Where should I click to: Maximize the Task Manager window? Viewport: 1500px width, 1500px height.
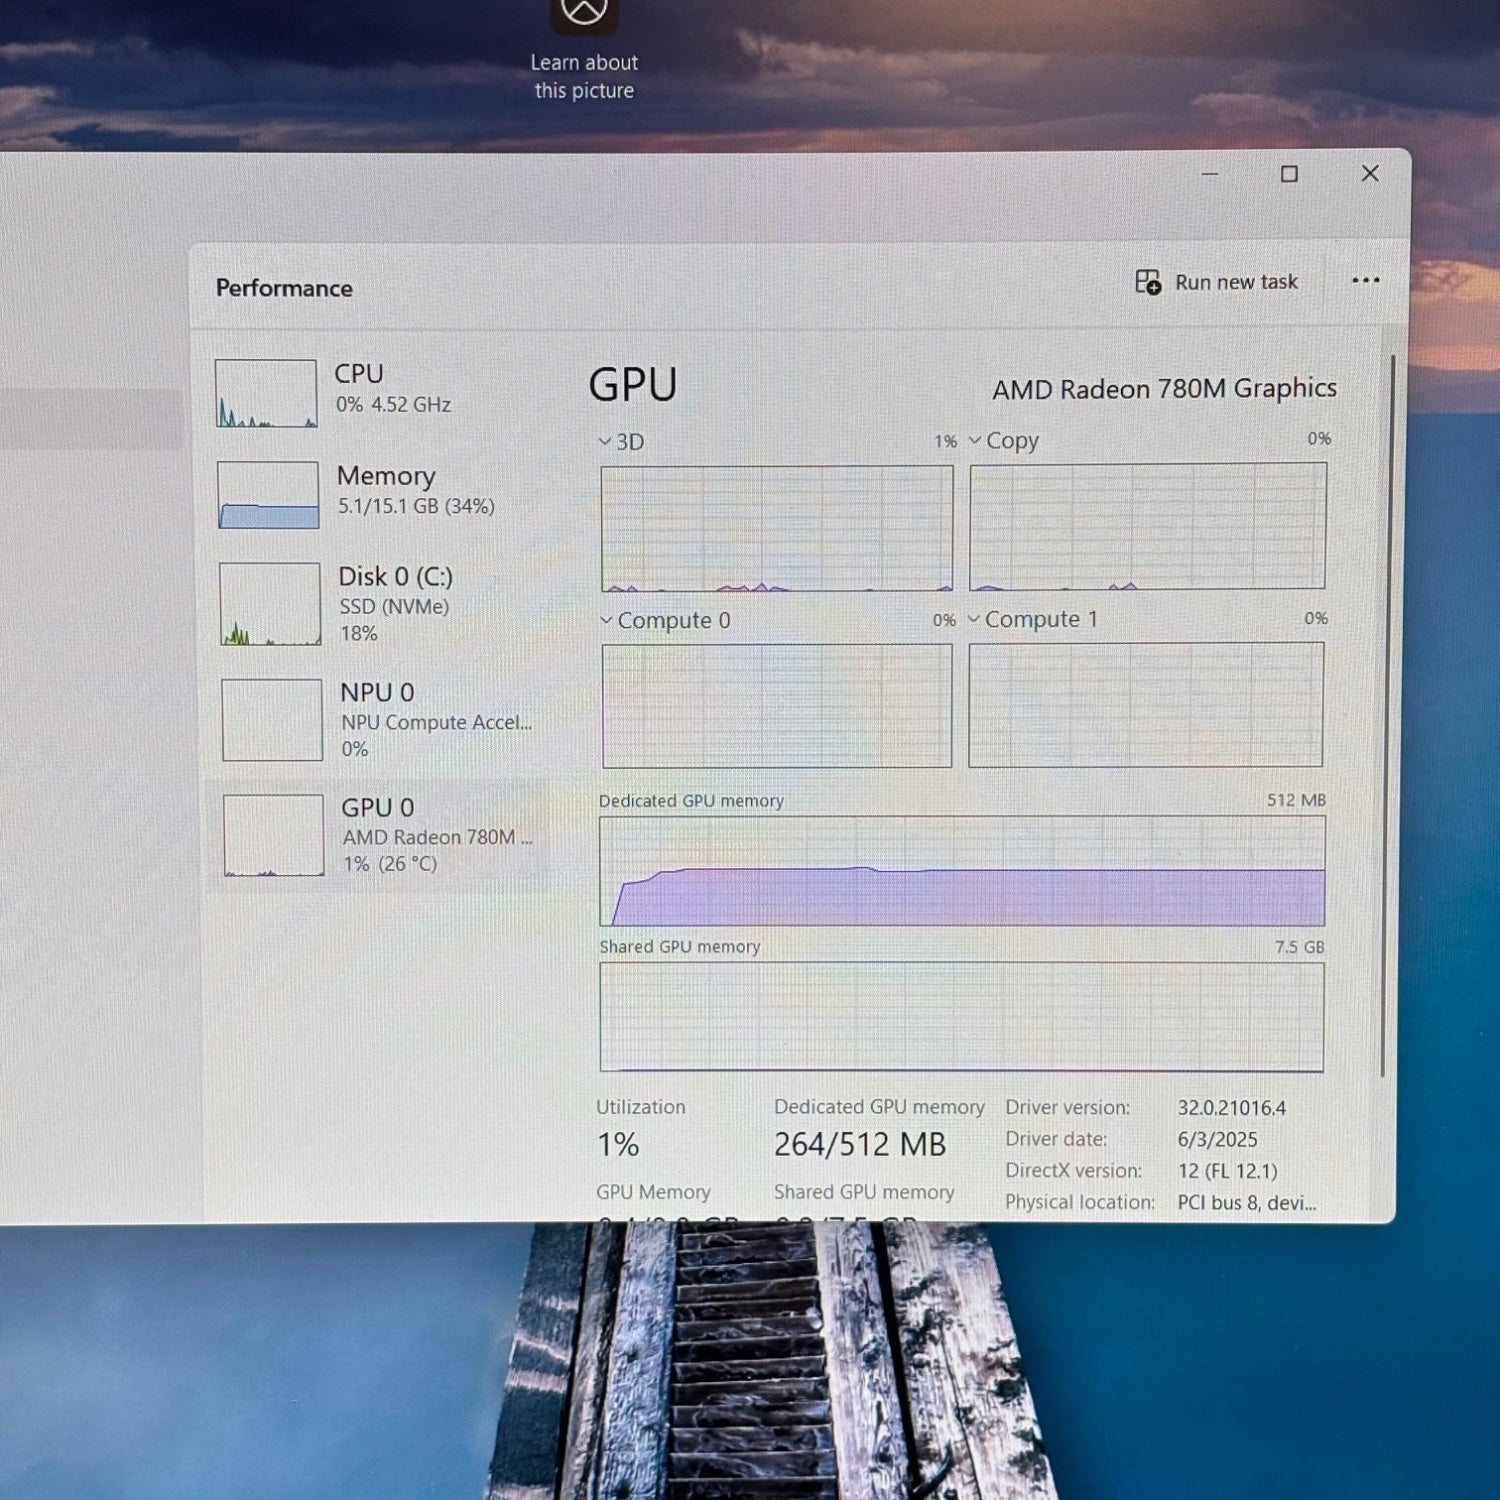point(1290,174)
